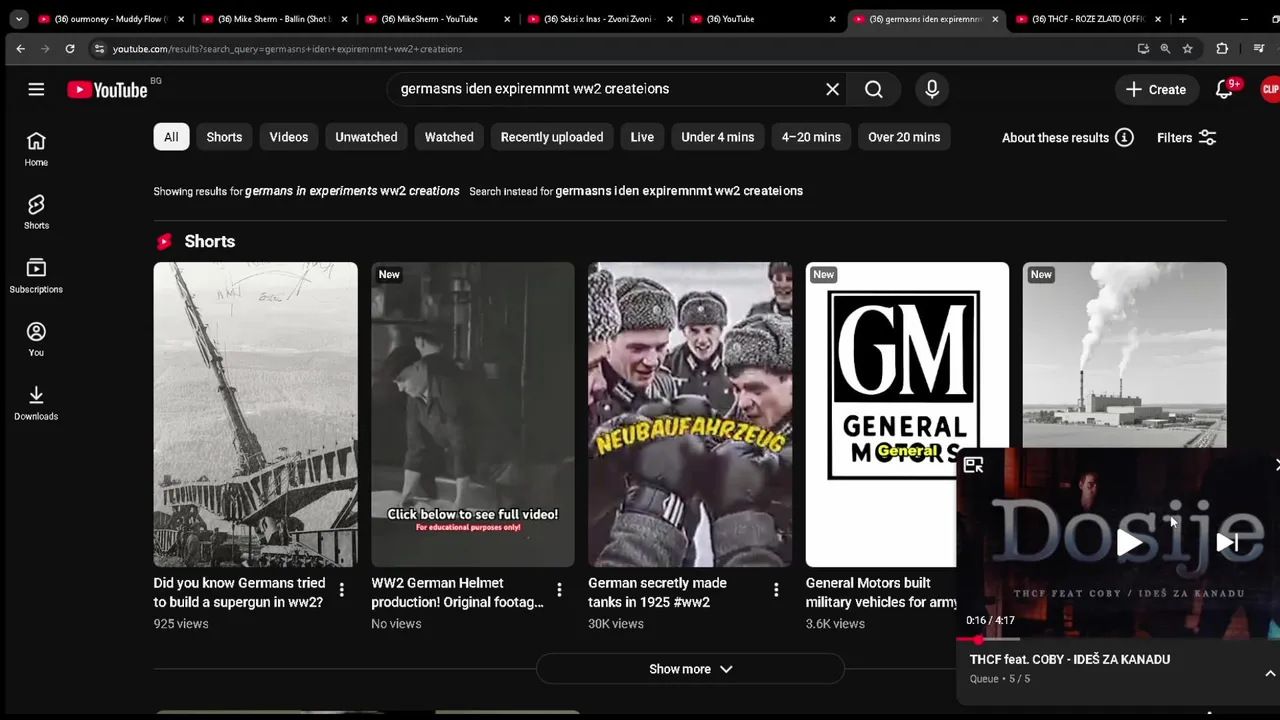The width and height of the screenshot is (1280, 720).
Task: Expand Shorts with Show more
Action: coord(691,669)
